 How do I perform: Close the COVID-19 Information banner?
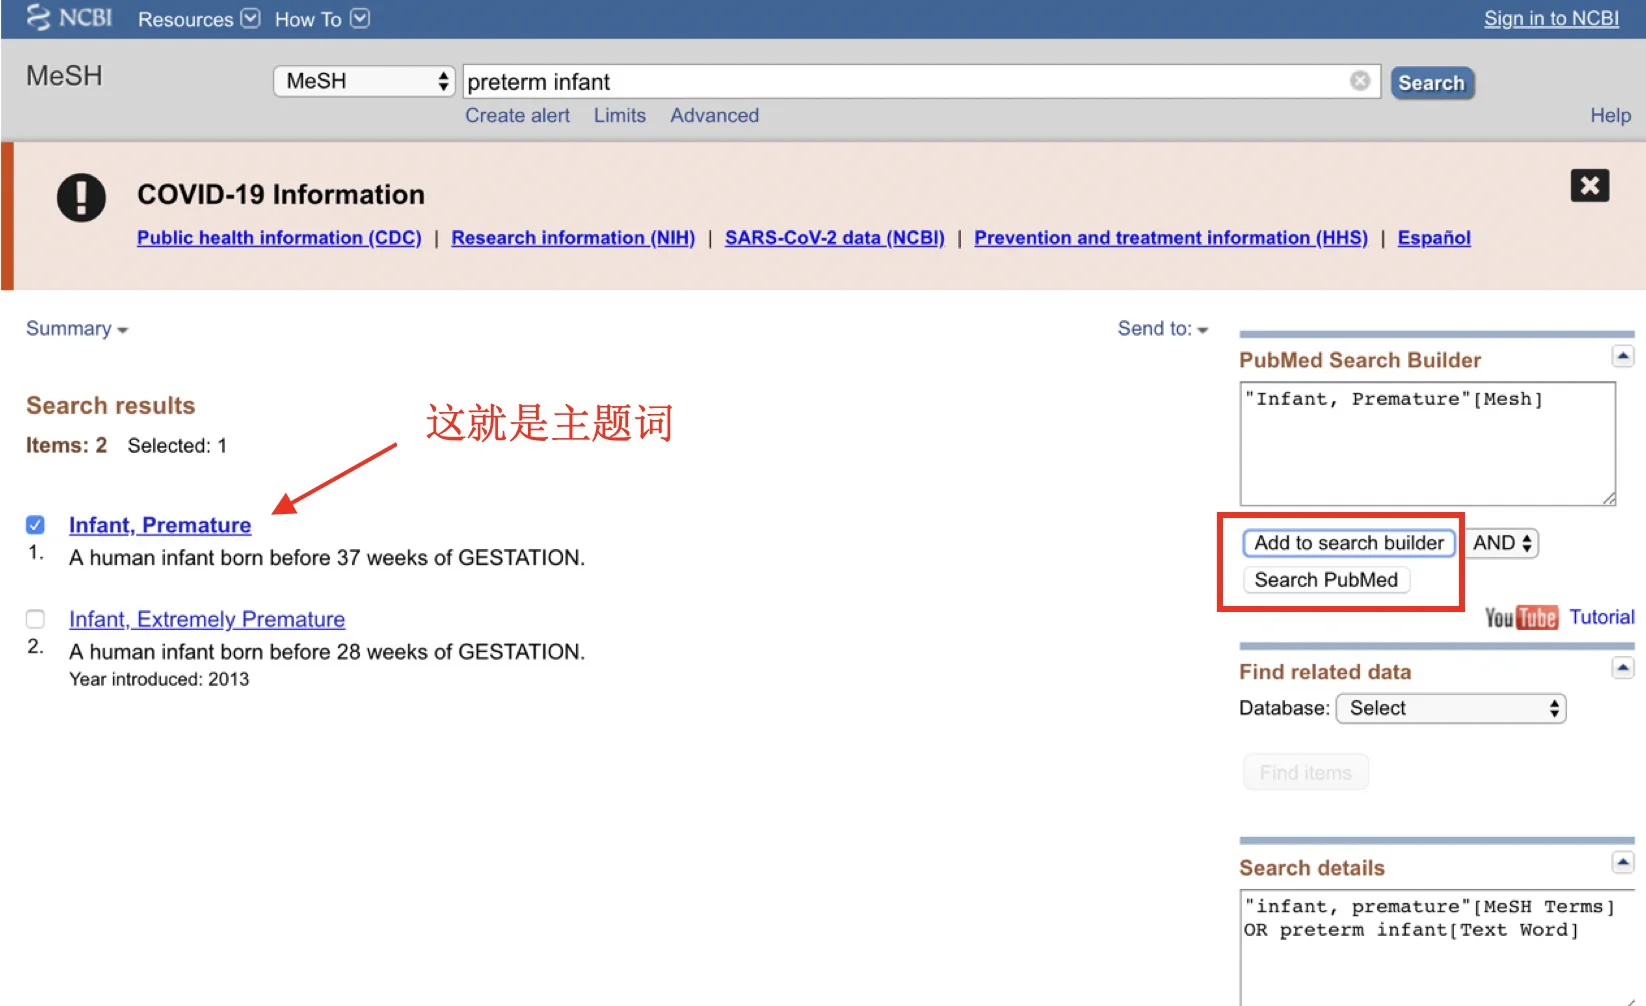[1590, 185]
